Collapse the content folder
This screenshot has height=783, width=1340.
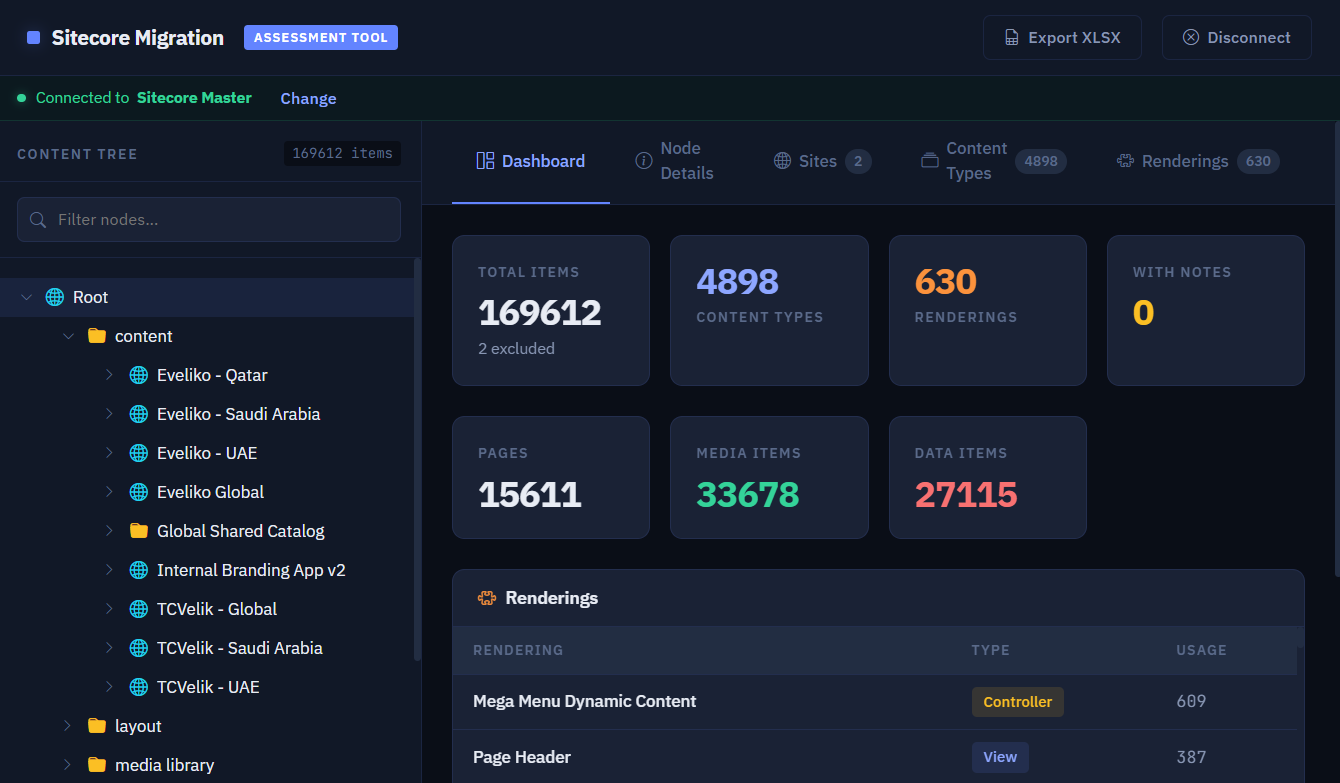(68, 336)
